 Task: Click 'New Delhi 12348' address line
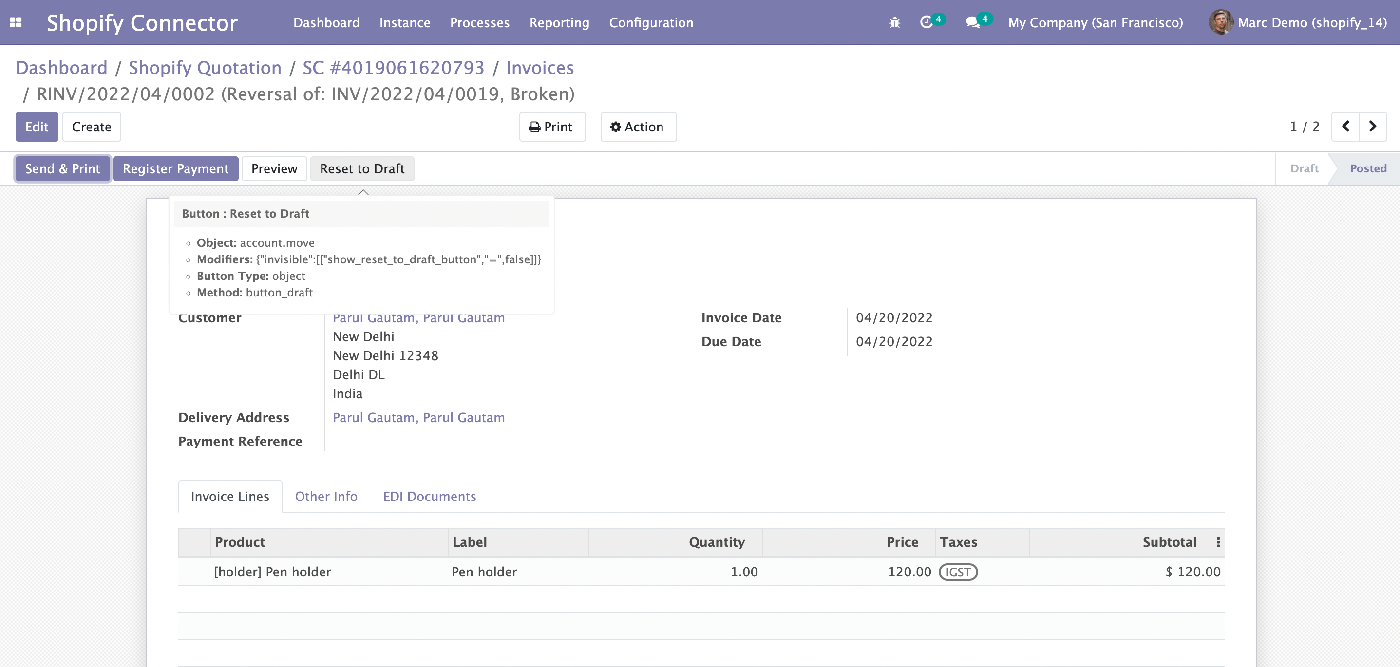pos(385,356)
